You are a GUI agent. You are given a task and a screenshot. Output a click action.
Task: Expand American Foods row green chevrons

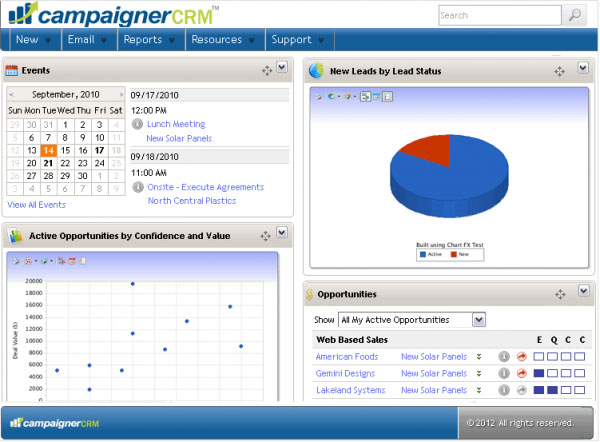479,357
